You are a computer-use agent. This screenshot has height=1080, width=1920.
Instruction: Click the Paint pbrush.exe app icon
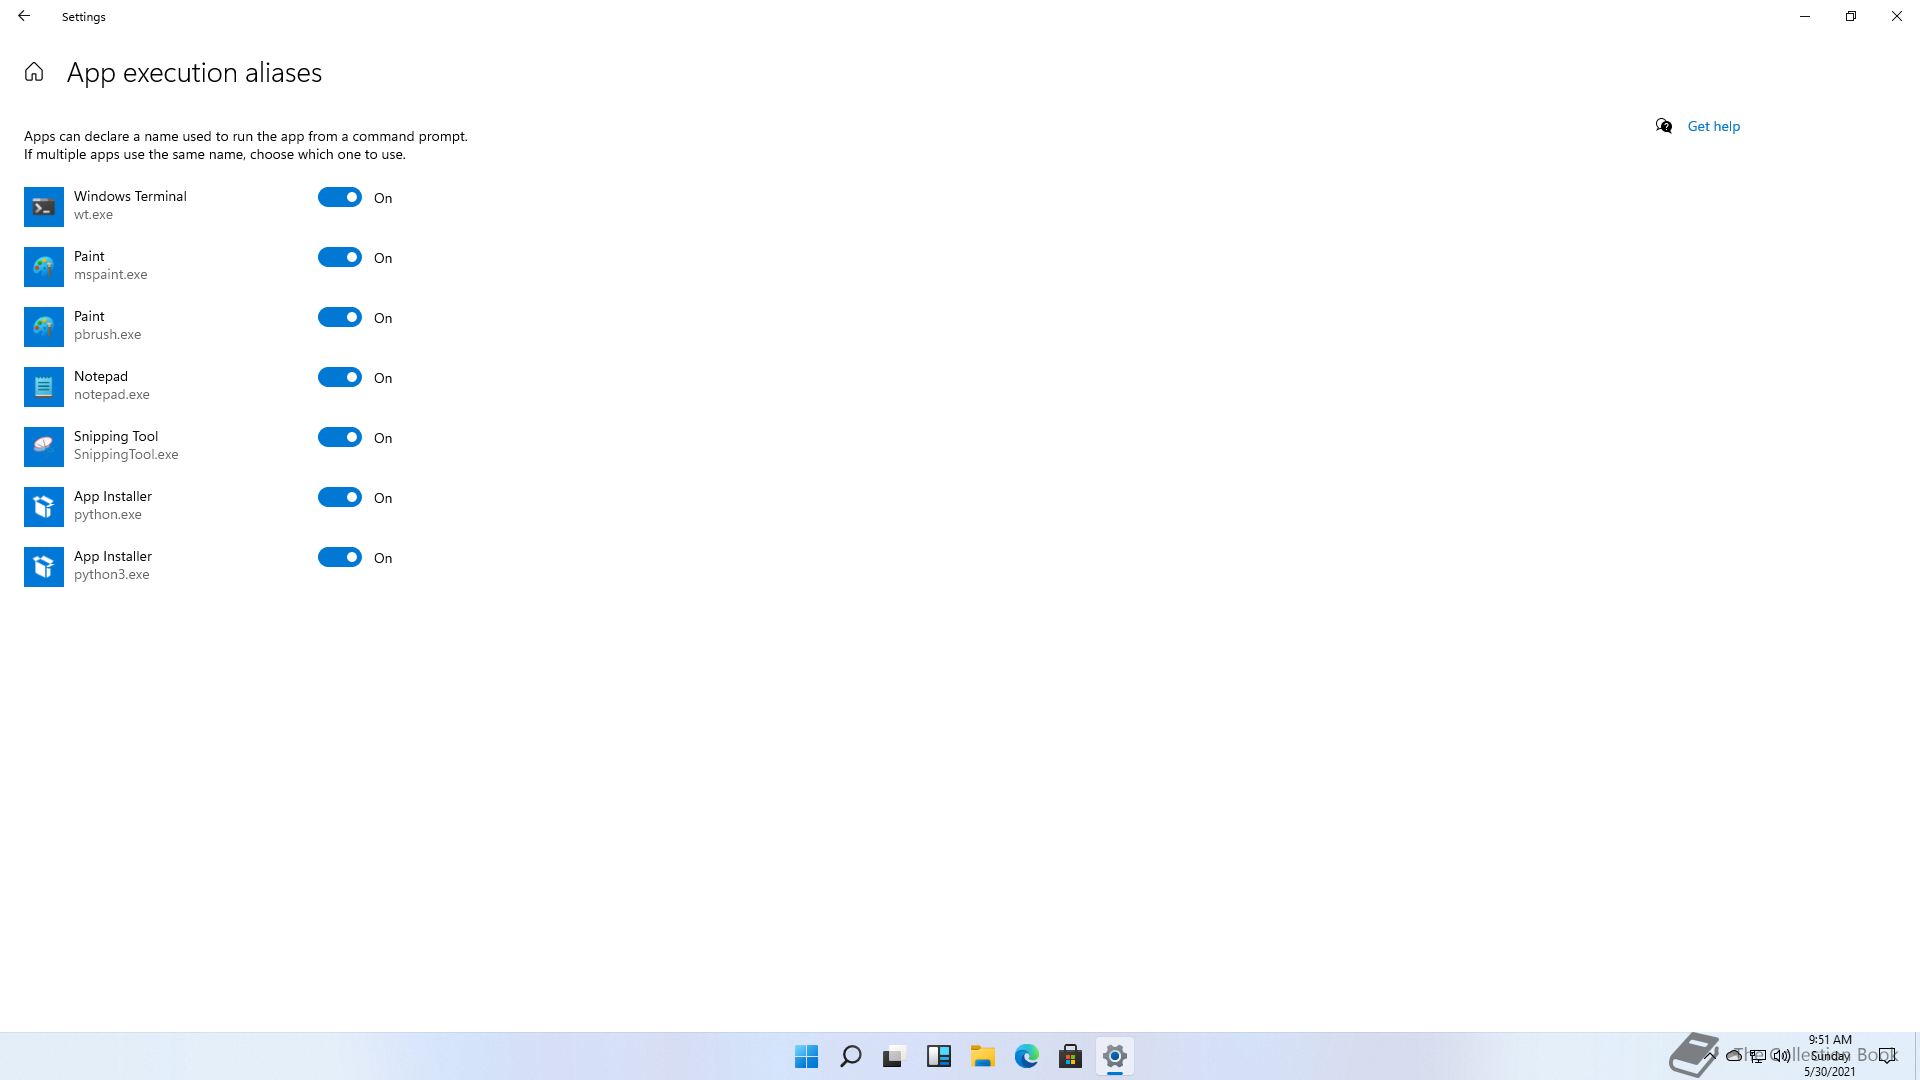pyautogui.click(x=44, y=327)
